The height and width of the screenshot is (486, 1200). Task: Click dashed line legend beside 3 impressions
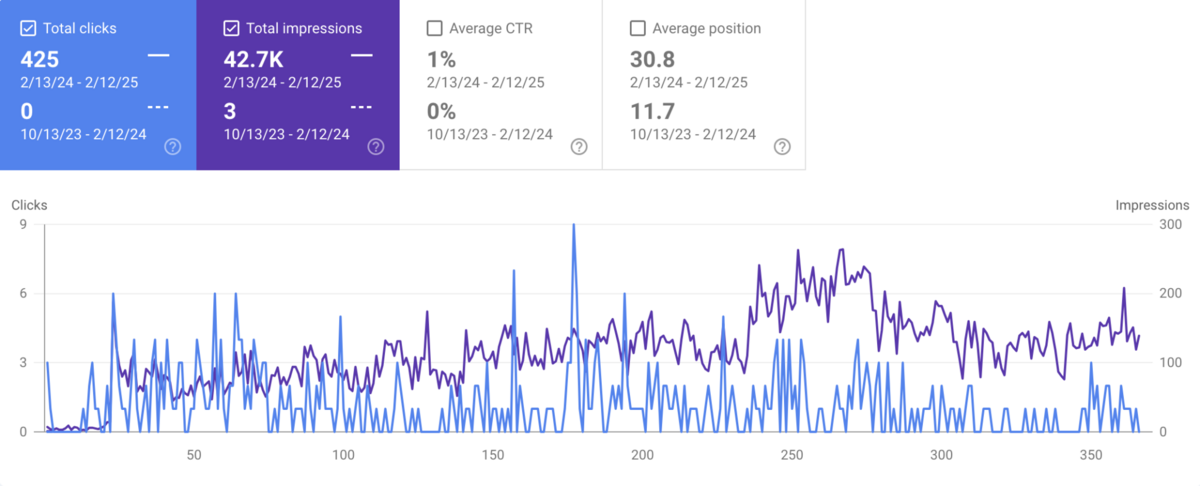[x=362, y=107]
